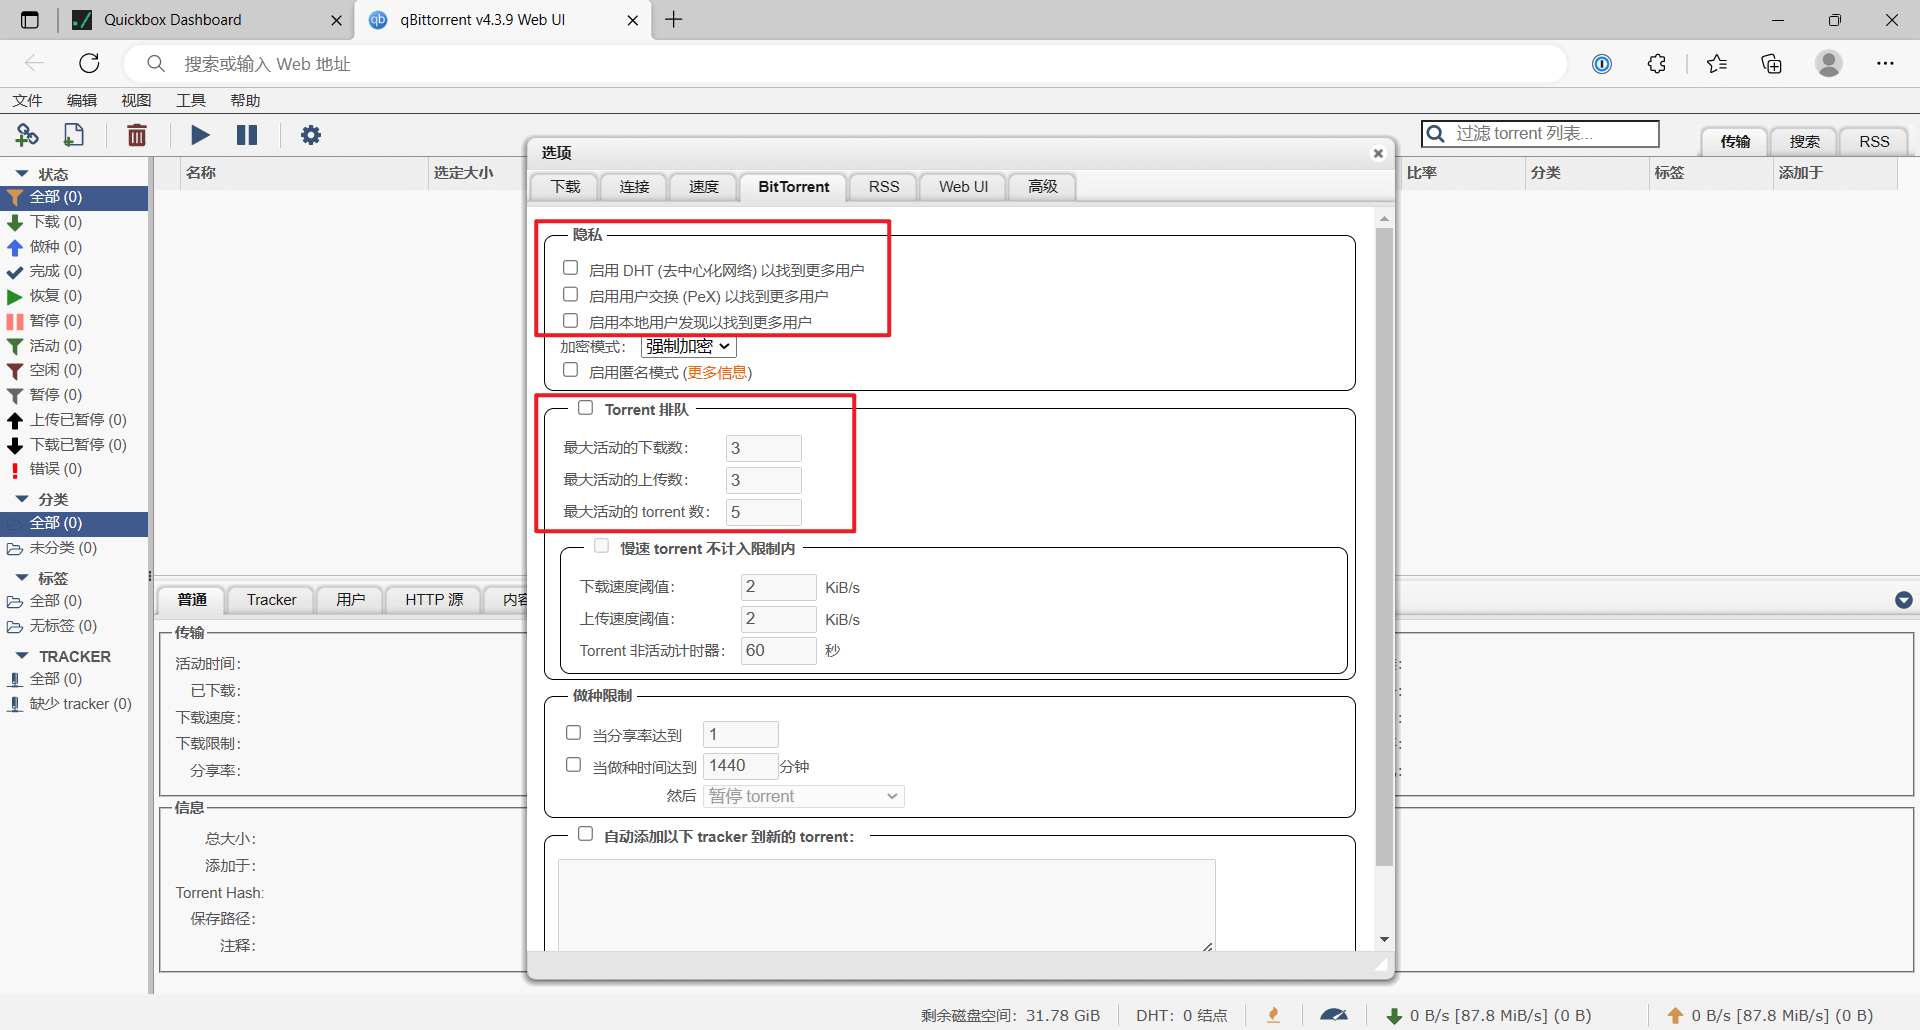Collapse the 分类 category section
The width and height of the screenshot is (1920, 1030).
(22, 499)
